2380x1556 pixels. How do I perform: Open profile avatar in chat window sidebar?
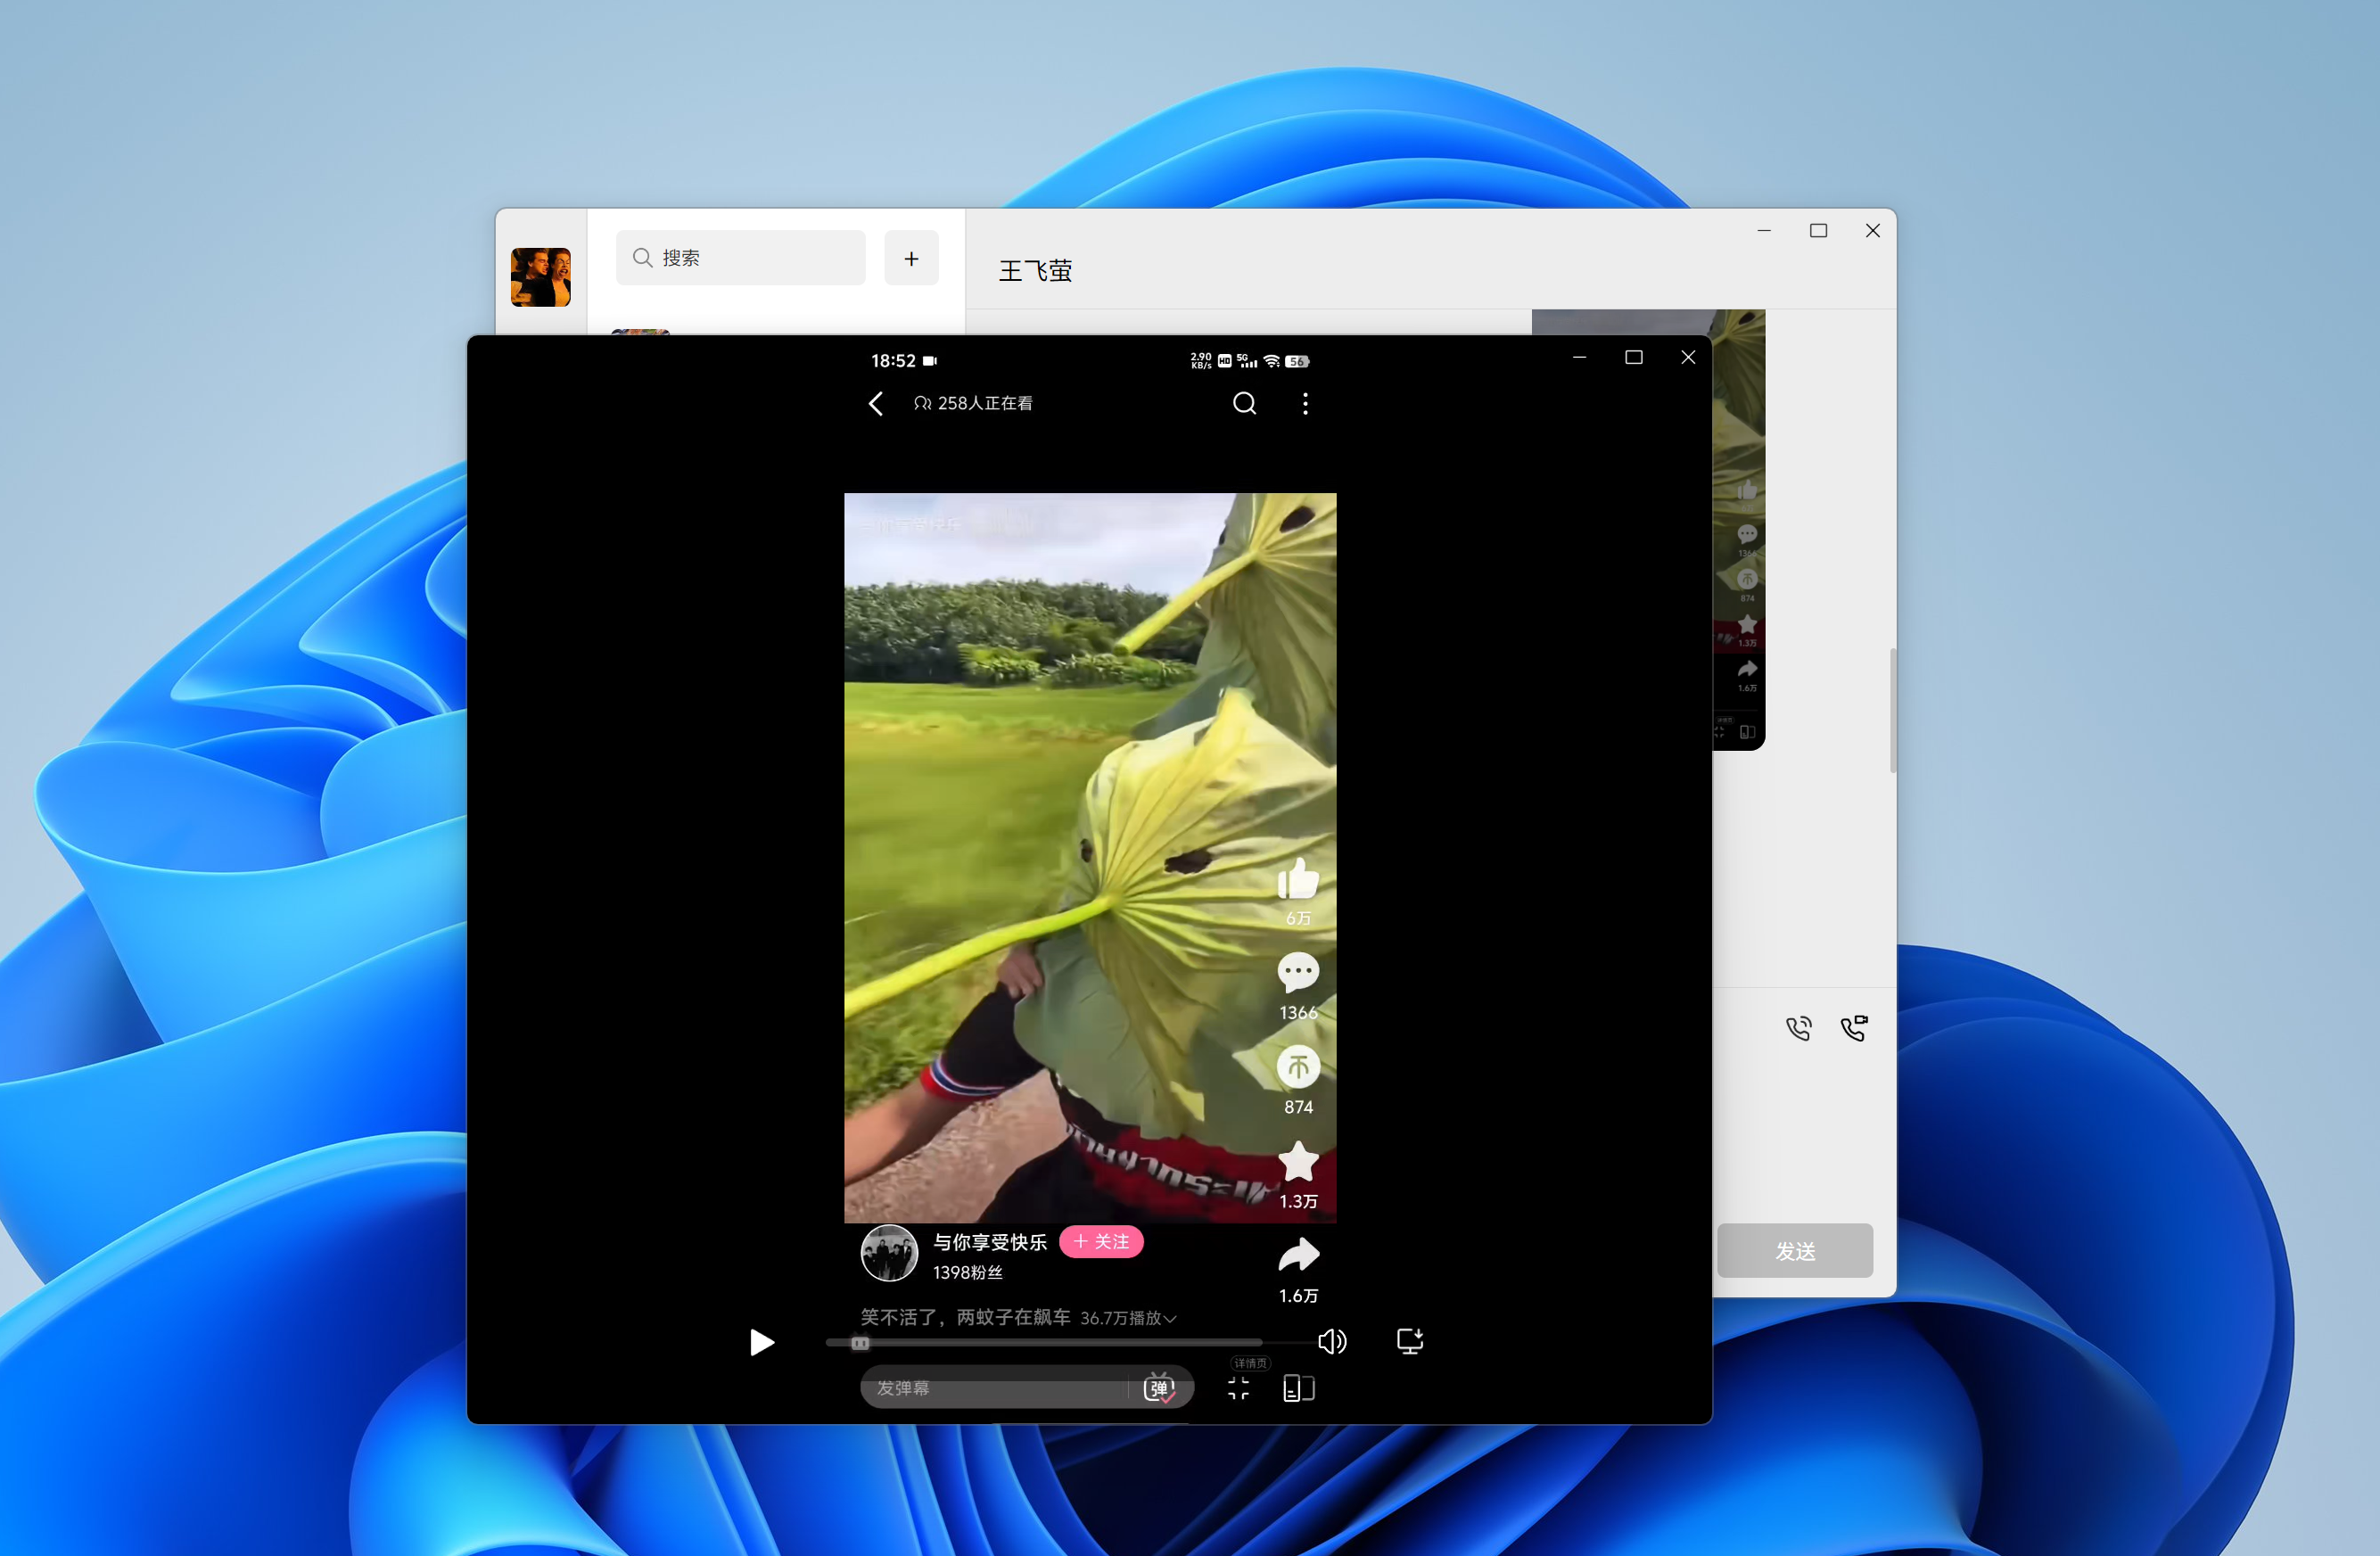541,277
